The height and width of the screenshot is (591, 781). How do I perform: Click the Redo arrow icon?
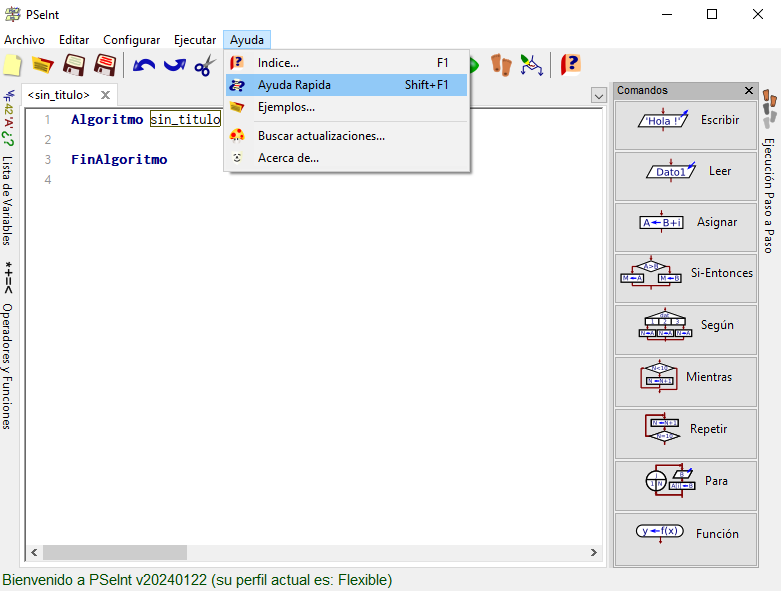point(175,66)
